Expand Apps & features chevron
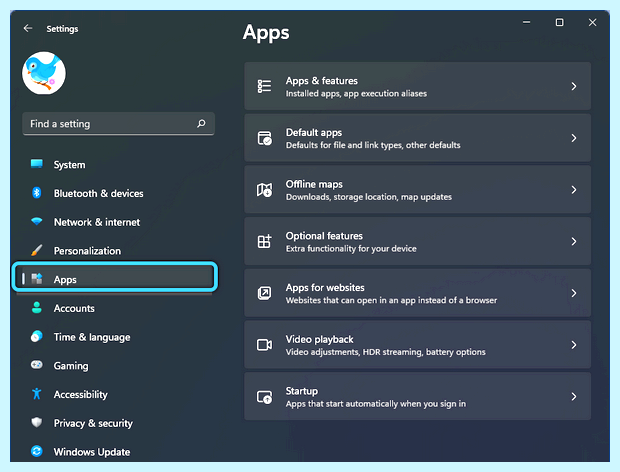Viewport: 620px width, 472px height. pos(574,86)
